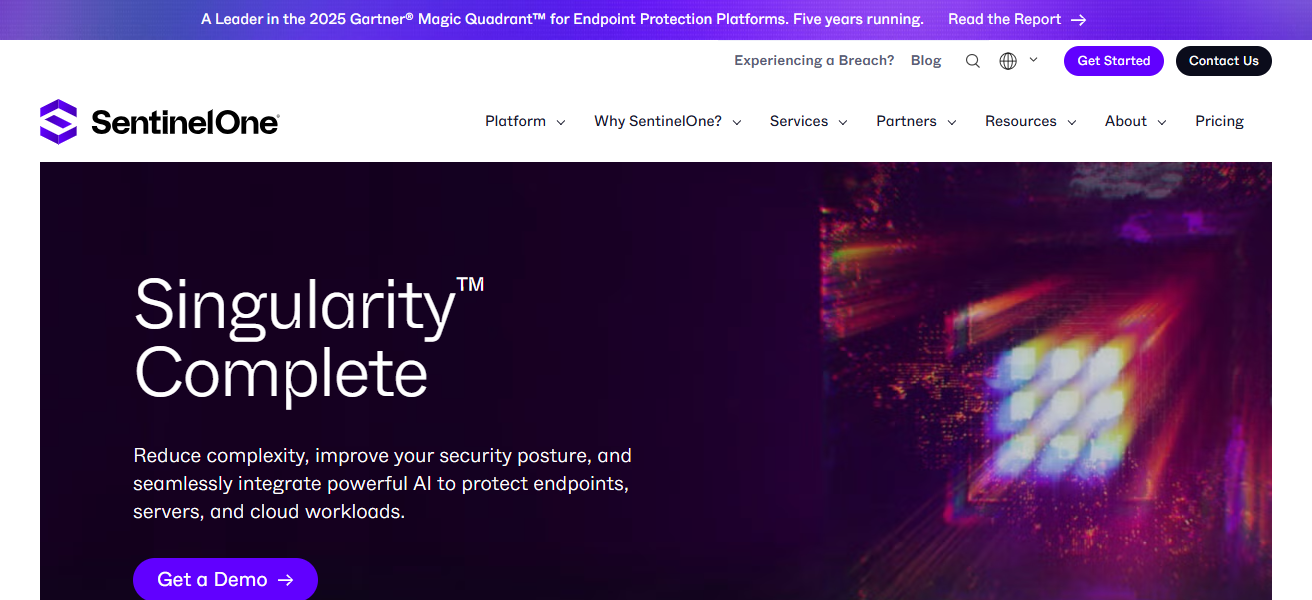This screenshot has width=1312, height=600.
Task: Expand the Services dropdown arrow
Action: 843,122
